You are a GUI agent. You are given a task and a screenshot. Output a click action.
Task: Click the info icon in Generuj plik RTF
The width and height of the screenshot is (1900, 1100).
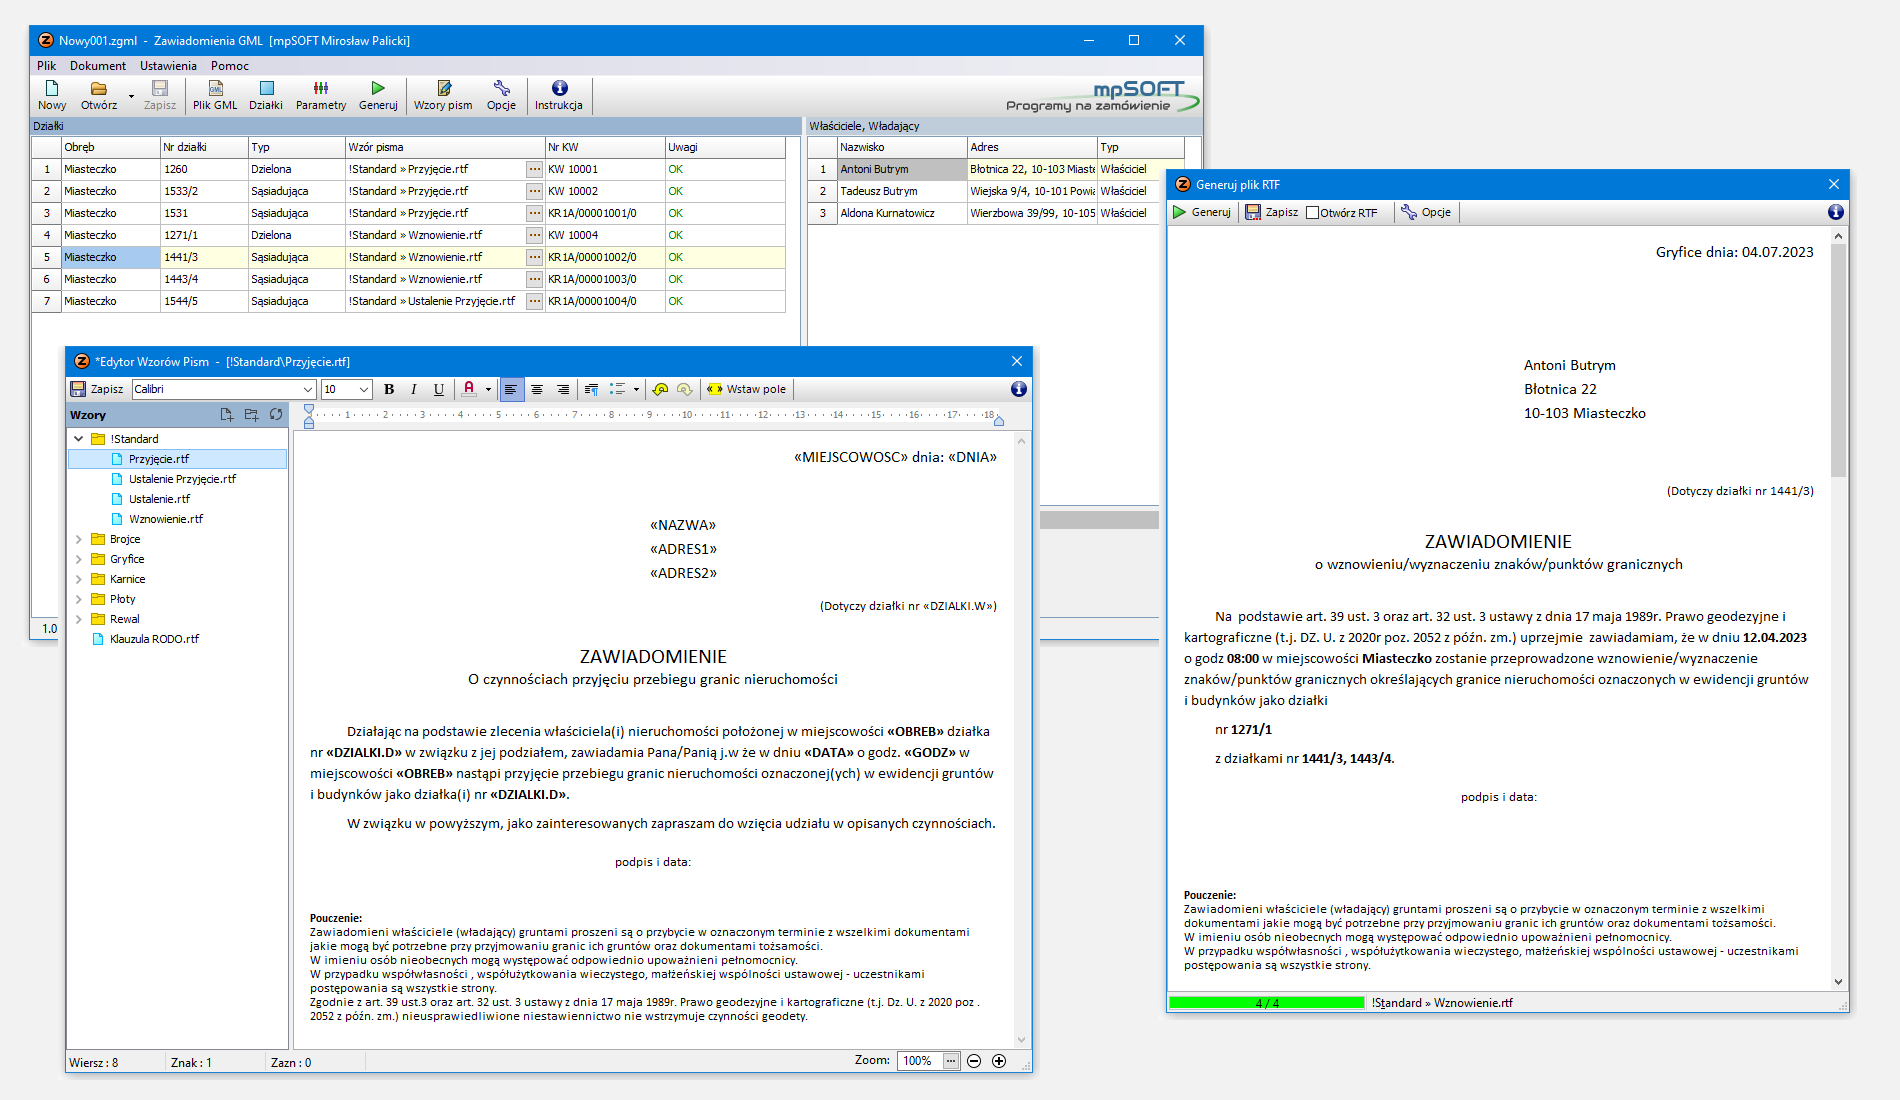[x=1835, y=212]
